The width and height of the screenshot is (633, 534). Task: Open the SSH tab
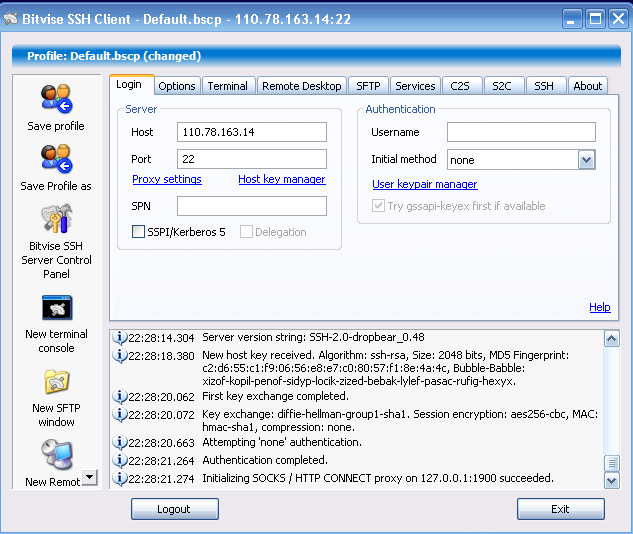tap(545, 86)
